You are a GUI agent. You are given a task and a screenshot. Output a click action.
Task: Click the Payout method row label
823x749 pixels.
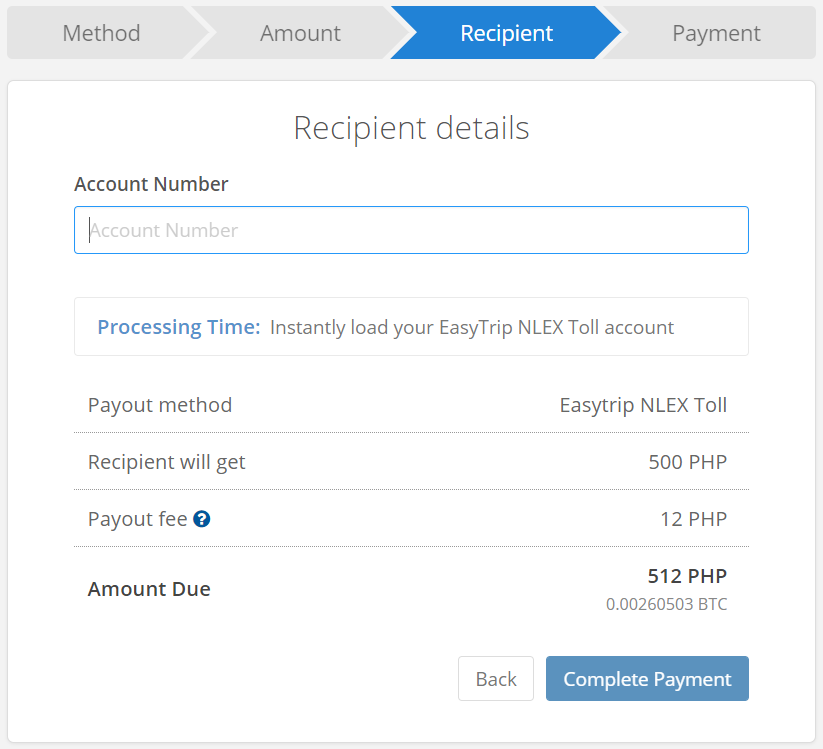160,405
